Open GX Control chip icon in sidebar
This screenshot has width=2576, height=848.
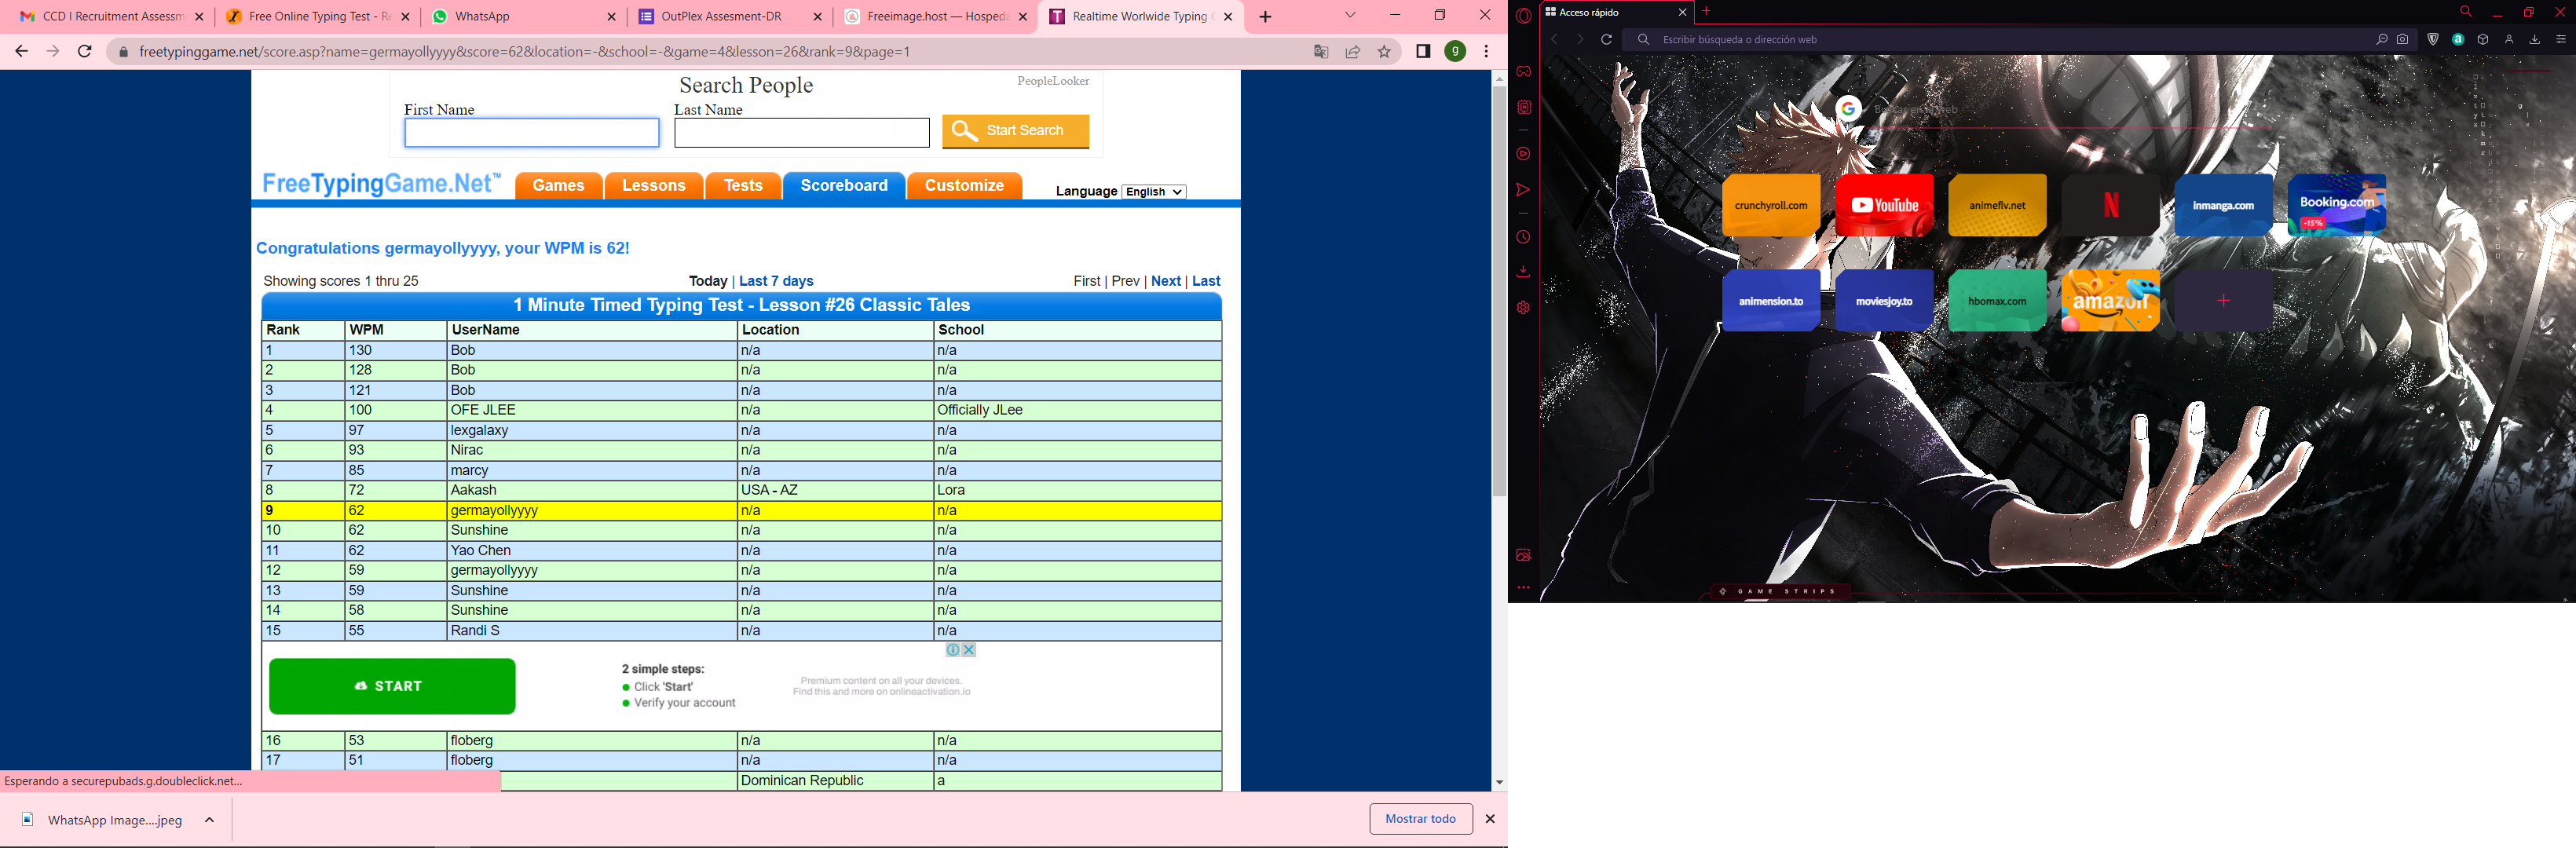[1523, 107]
